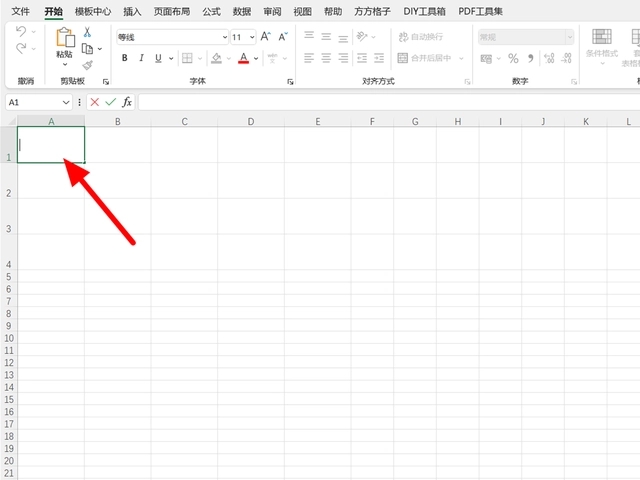Open 条件格式 conditional formatting
This screenshot has height=480, width=640.
tap(602, 47)
